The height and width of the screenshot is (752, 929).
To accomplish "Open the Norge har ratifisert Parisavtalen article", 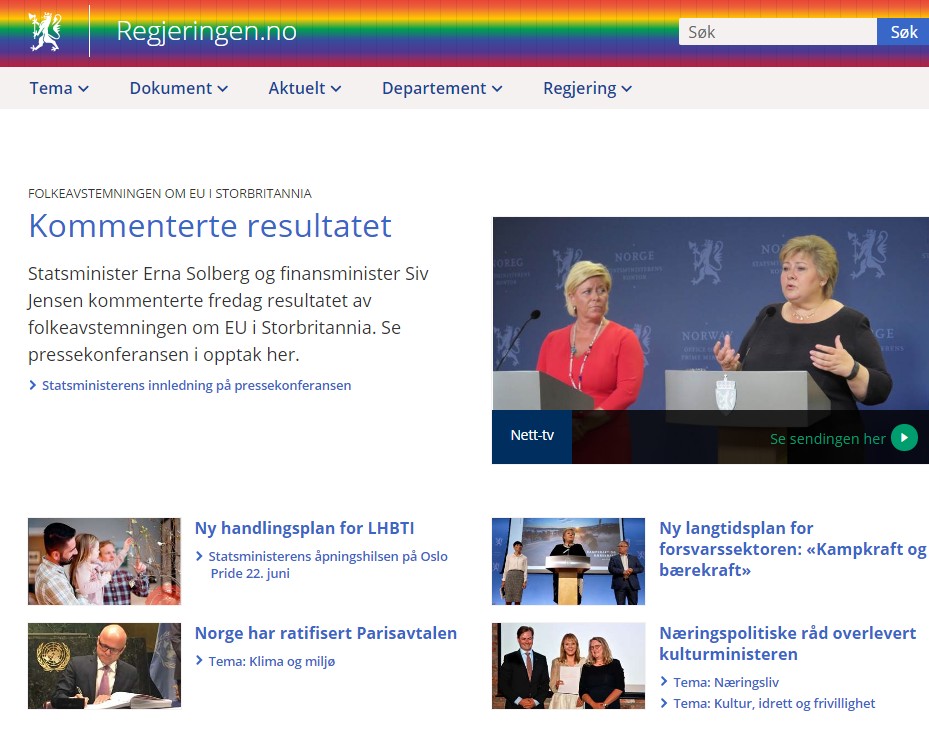I will 325,633.
